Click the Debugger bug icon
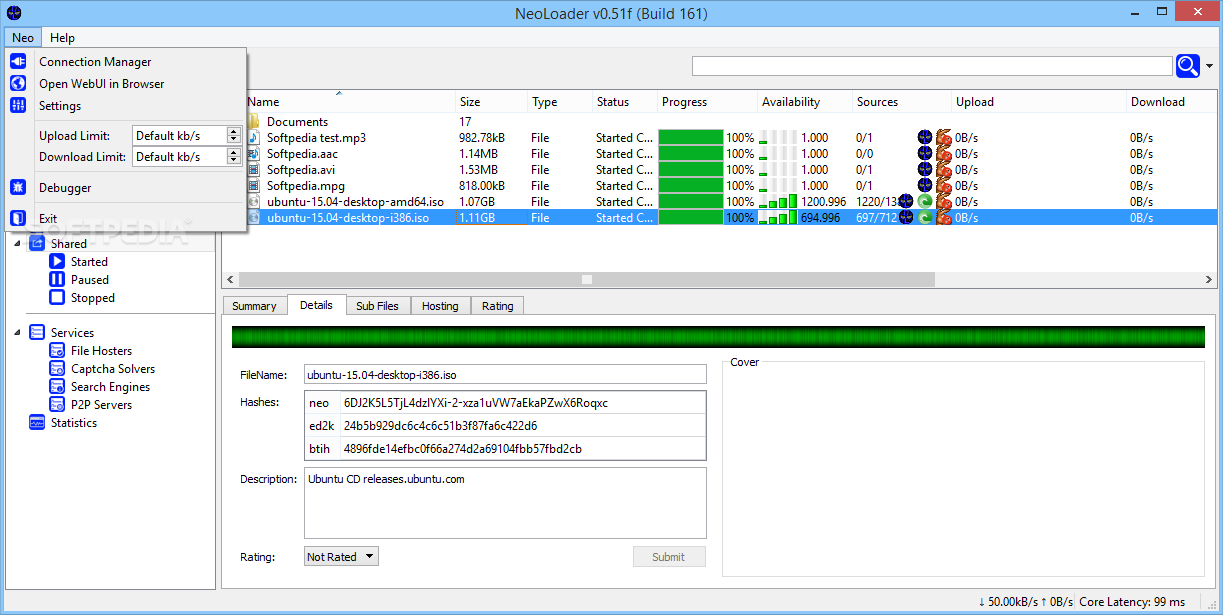 [18, 188]
